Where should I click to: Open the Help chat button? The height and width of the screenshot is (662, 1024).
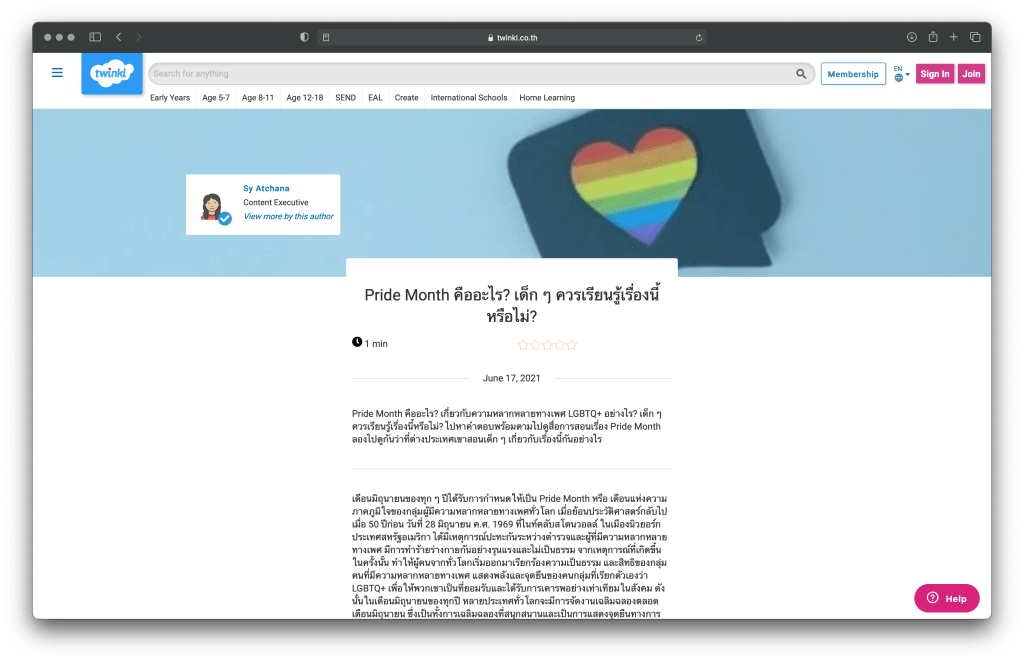(946, 598)
